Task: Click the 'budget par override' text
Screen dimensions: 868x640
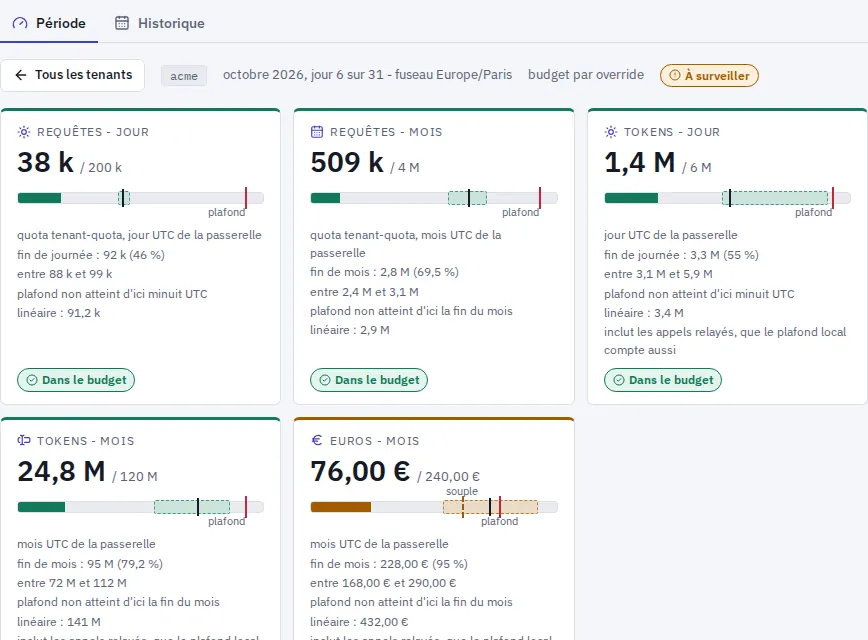Action: [x=586, y=75]
